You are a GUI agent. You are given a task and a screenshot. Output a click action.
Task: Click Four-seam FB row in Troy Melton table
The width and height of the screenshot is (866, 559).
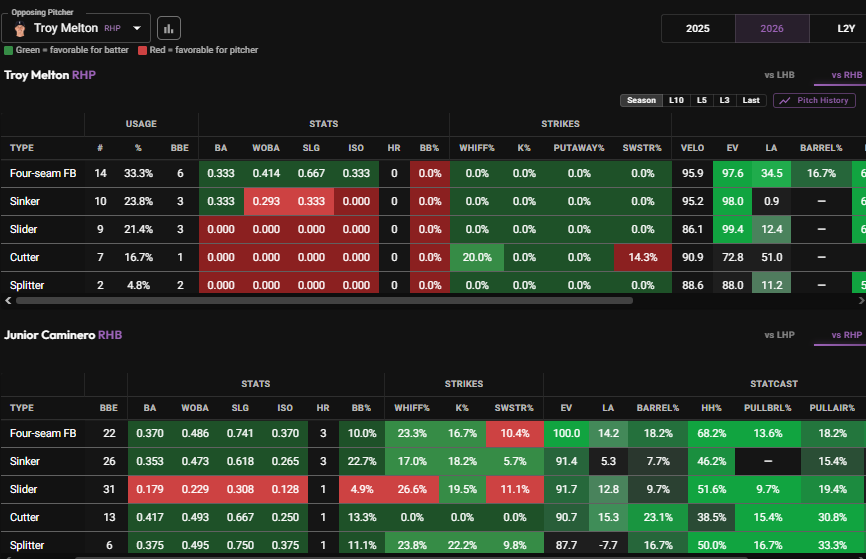pyautogui.click(x=433, y=173)
